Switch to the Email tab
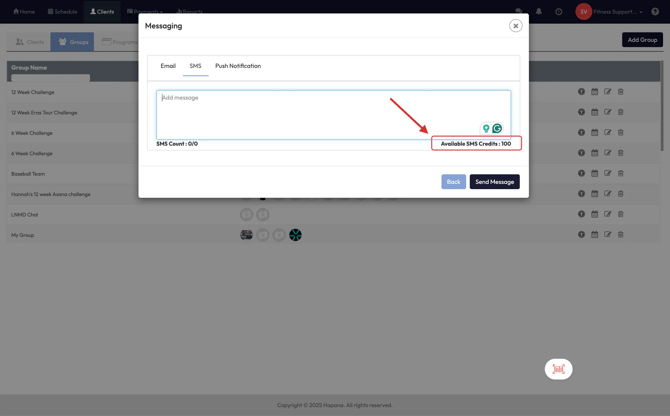Screen dimensions: 670x416 pos(168,66)
